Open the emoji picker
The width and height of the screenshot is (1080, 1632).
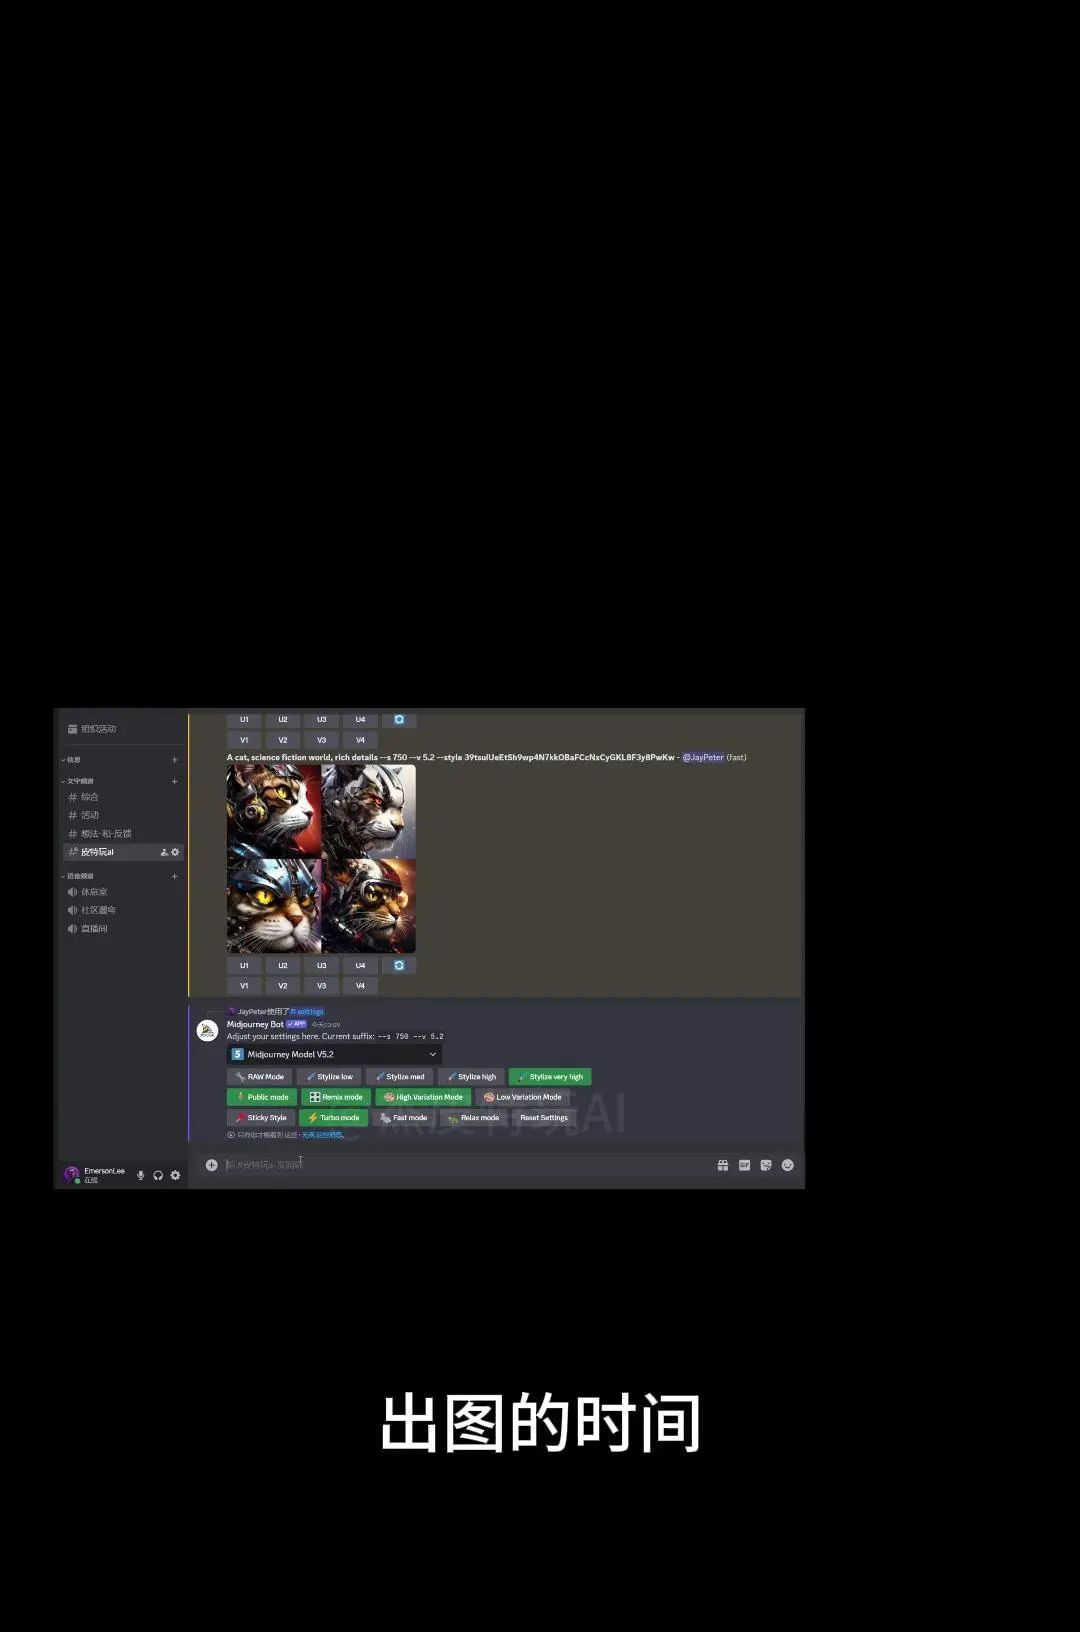pos(787,1165)
